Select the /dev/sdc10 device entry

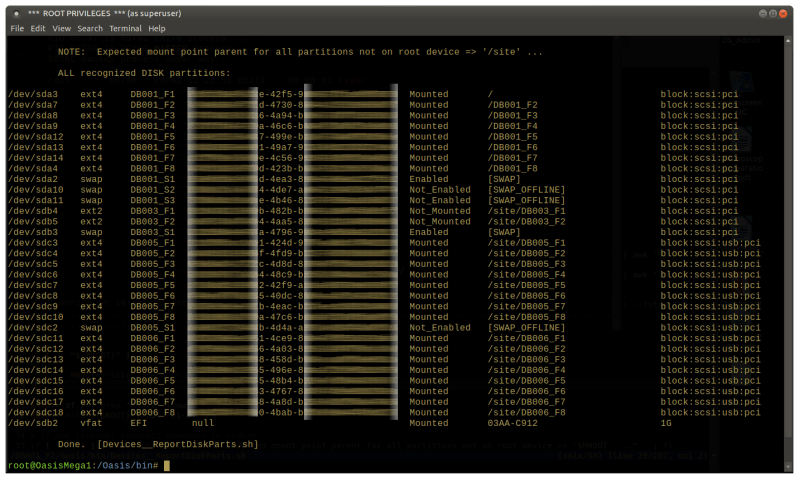coord(36,317)
